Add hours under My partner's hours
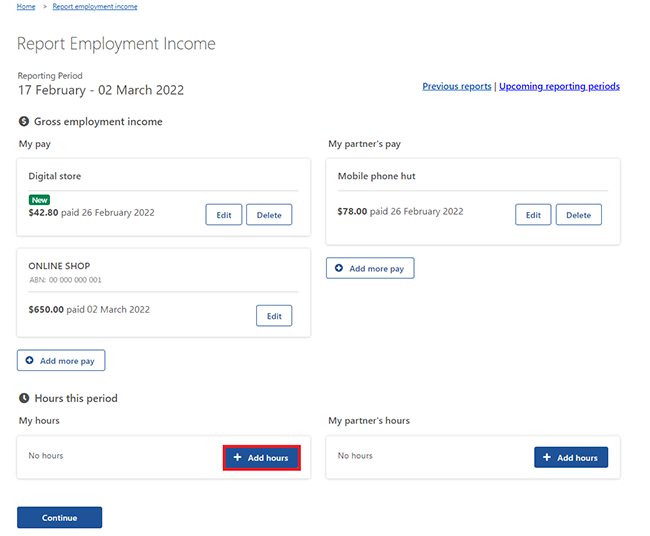 click(570, 457)
